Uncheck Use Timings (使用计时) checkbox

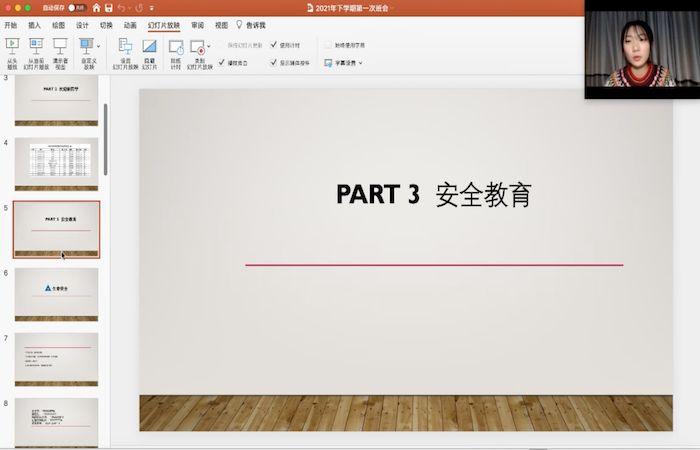(x=274, y=45)
